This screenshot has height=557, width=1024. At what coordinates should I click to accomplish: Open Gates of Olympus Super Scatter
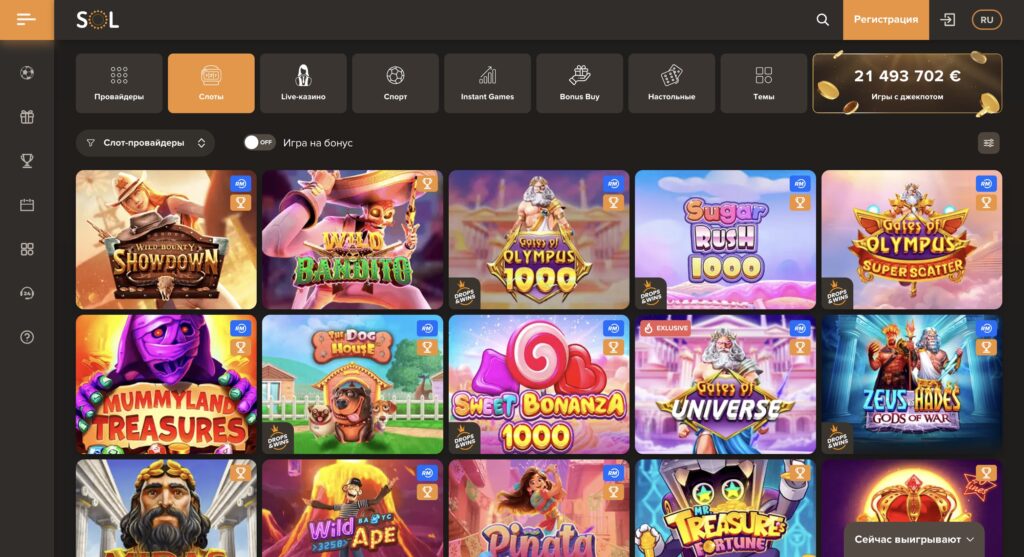912,240
